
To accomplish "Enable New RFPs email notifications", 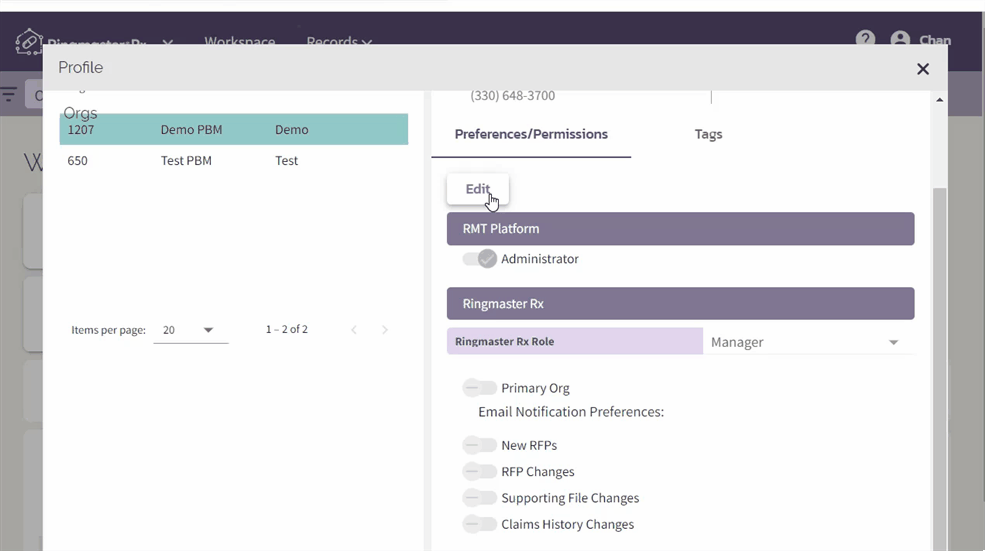I will [479, 445].
